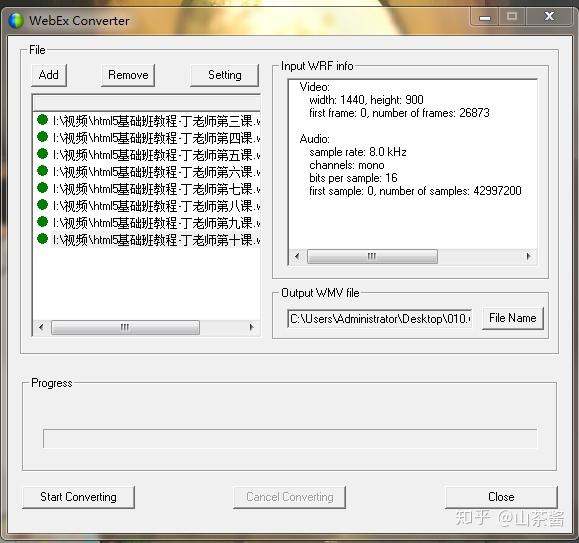This screenshot has width=579, height=543.
Task: Select the 第三课 file row
Action: click(x=147, y=121)
